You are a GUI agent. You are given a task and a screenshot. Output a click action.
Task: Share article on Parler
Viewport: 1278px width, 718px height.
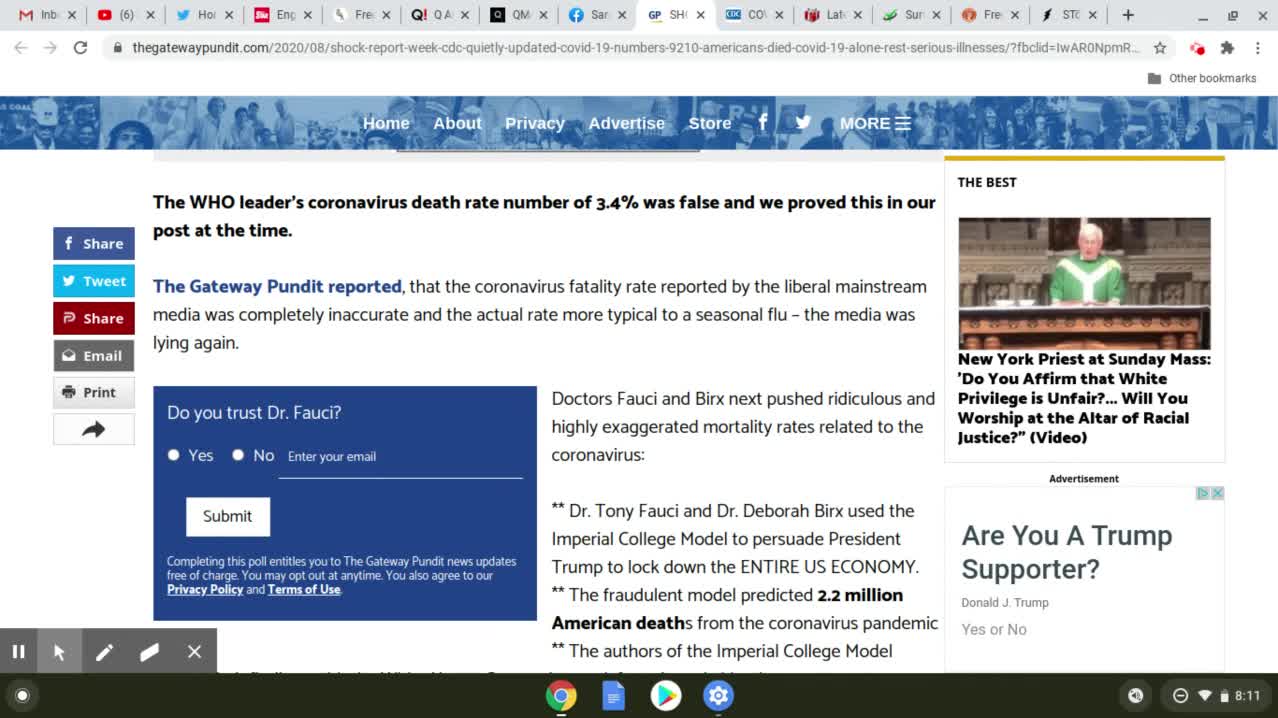(x=94, y=318)
